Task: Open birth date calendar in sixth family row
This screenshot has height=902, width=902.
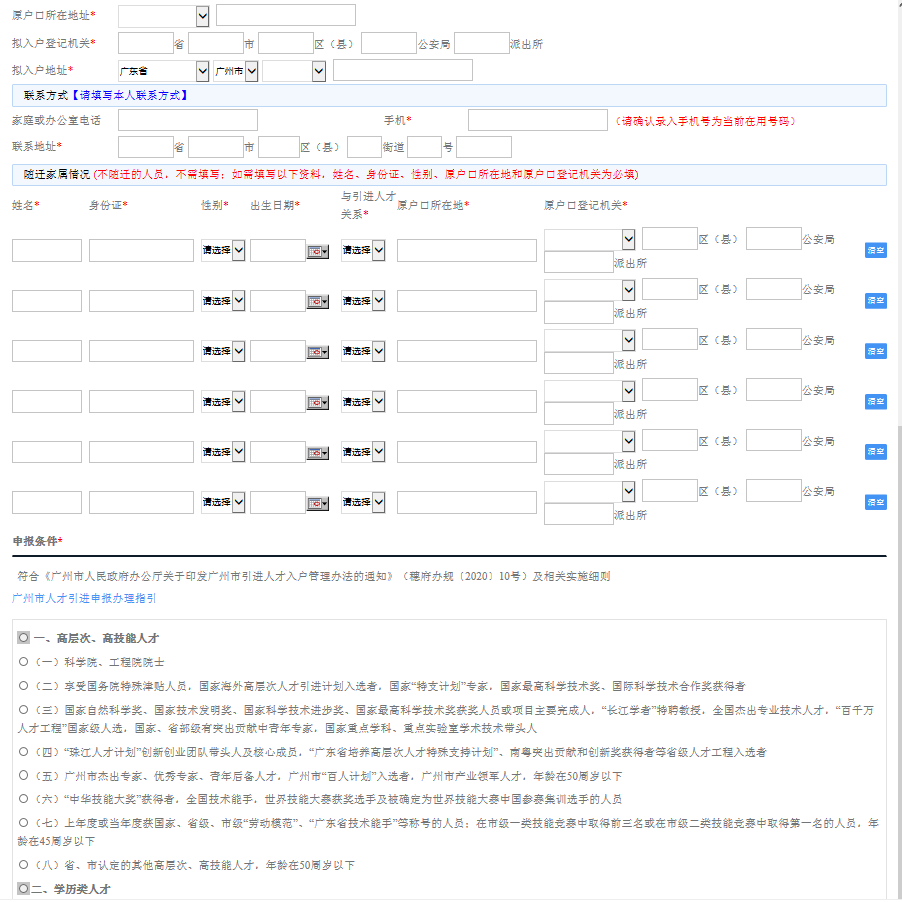Action: click(x=318, y=503)
